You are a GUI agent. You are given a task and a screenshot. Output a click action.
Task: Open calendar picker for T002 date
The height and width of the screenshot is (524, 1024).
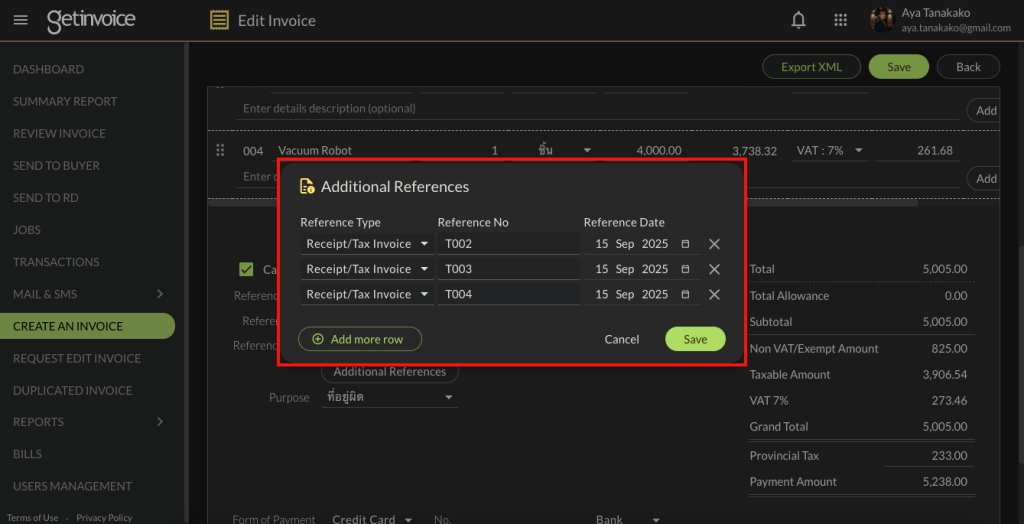685,244
